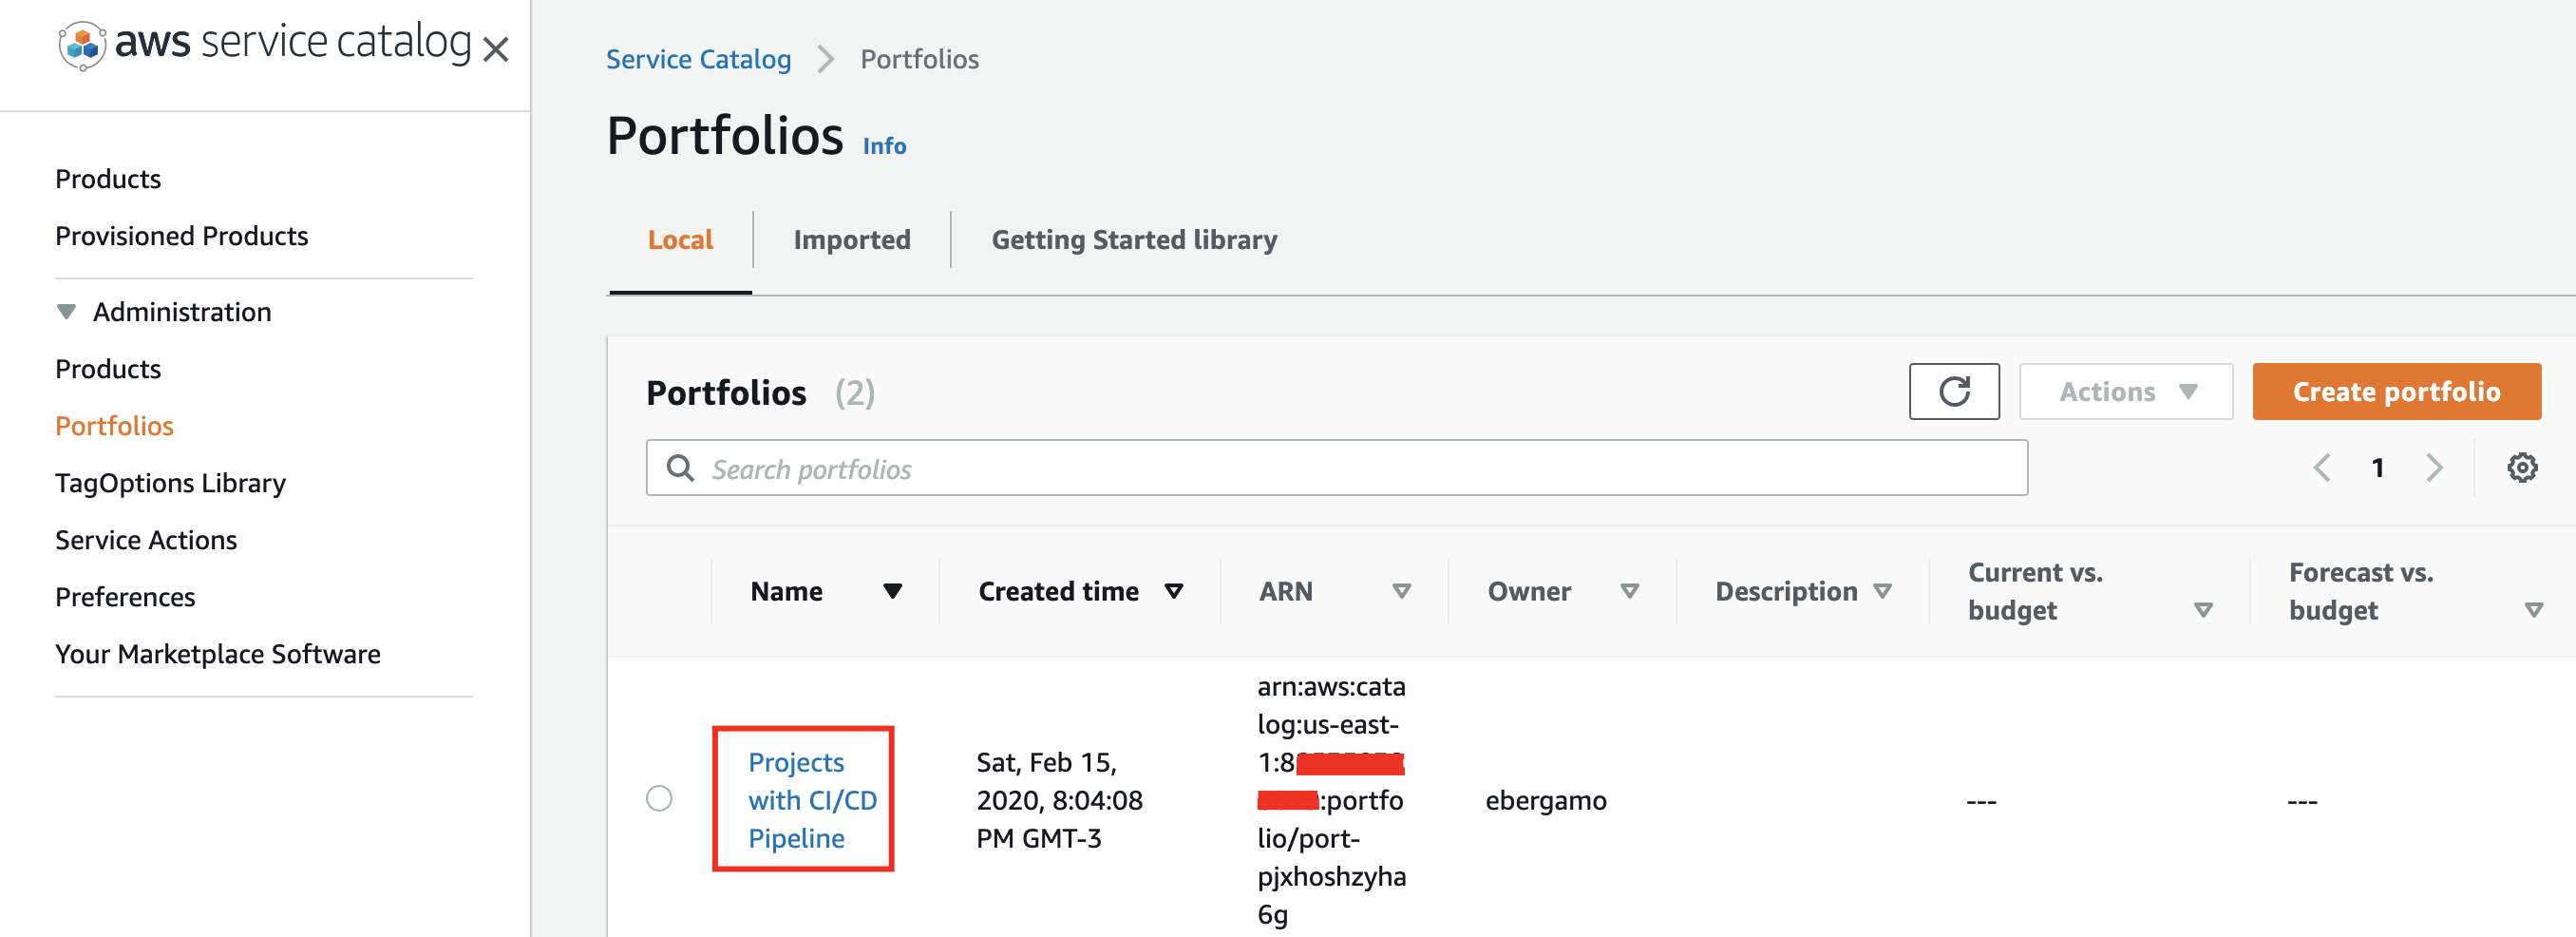
Task: Switch to the Local tab
Action: click(680, 240)
